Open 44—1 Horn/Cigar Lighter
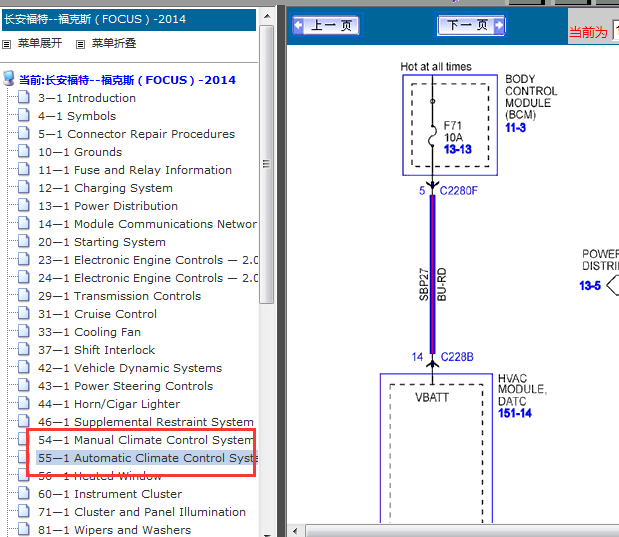619x537 pixels. 109,404
